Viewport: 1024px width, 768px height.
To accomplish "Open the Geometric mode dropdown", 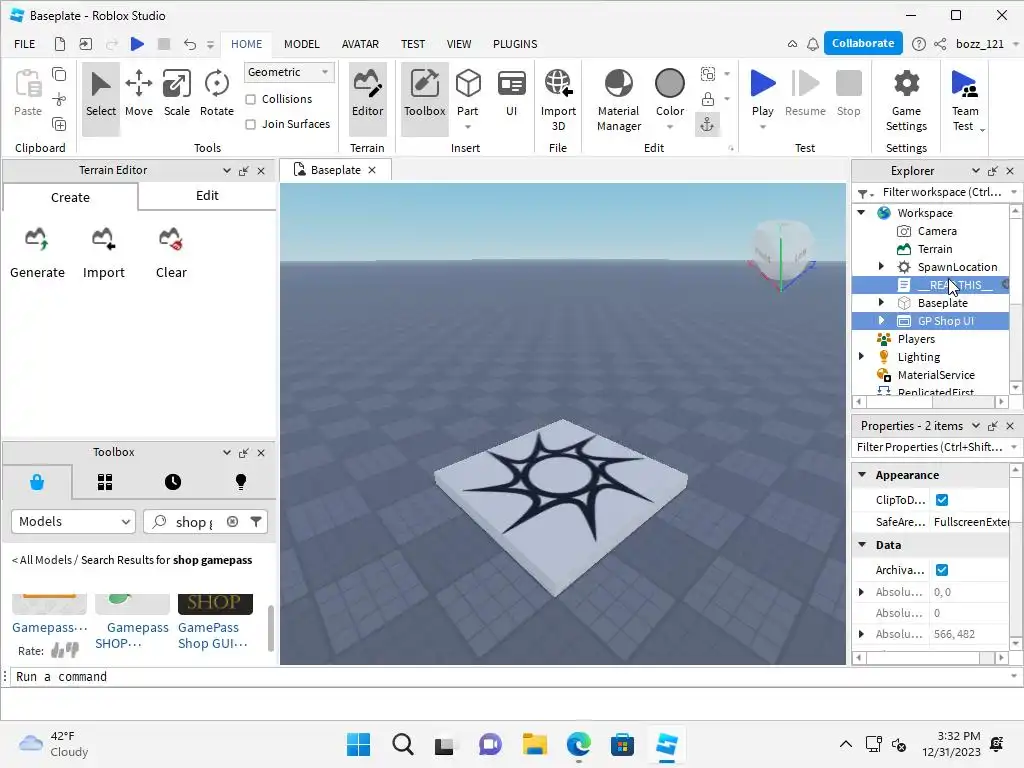I will tap(289, 72).
